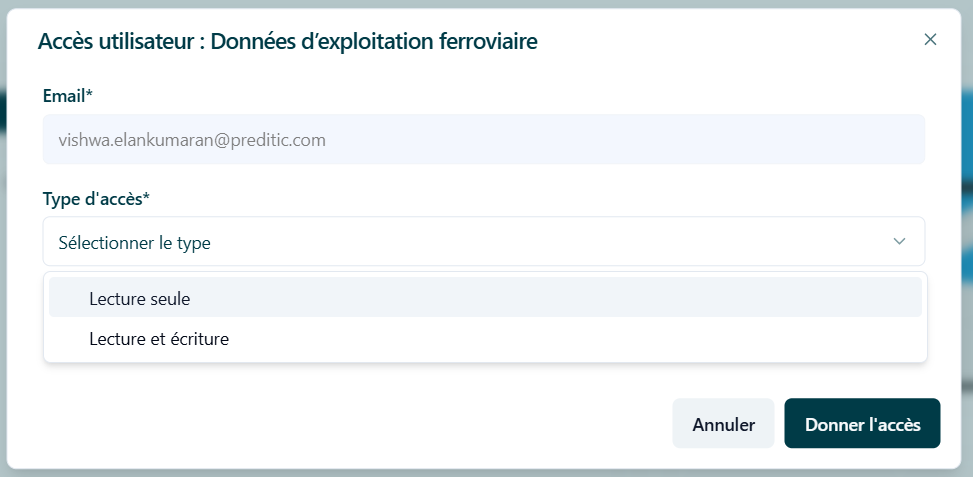Choose the Lecture et écriture option

click(485, 339)
